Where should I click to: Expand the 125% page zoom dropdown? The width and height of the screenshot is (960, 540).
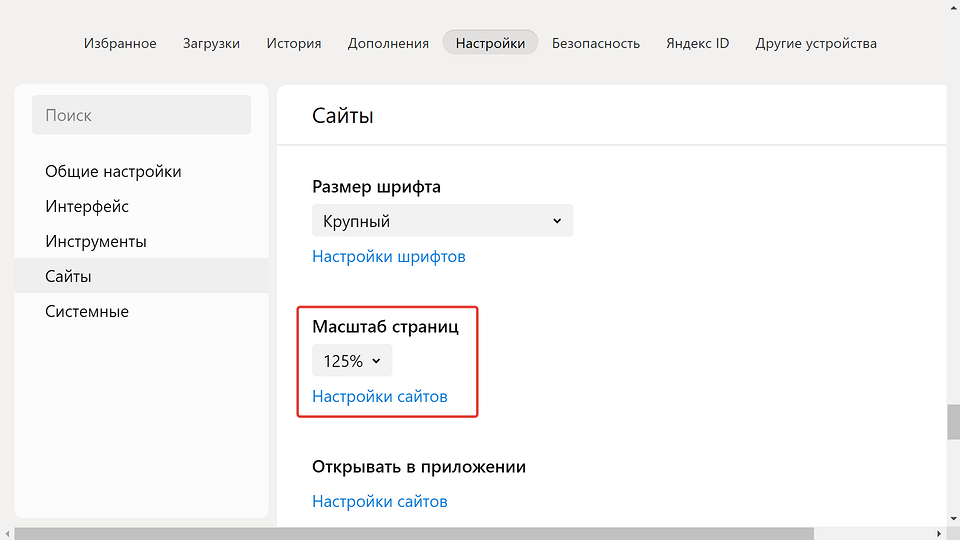(352, 361)
